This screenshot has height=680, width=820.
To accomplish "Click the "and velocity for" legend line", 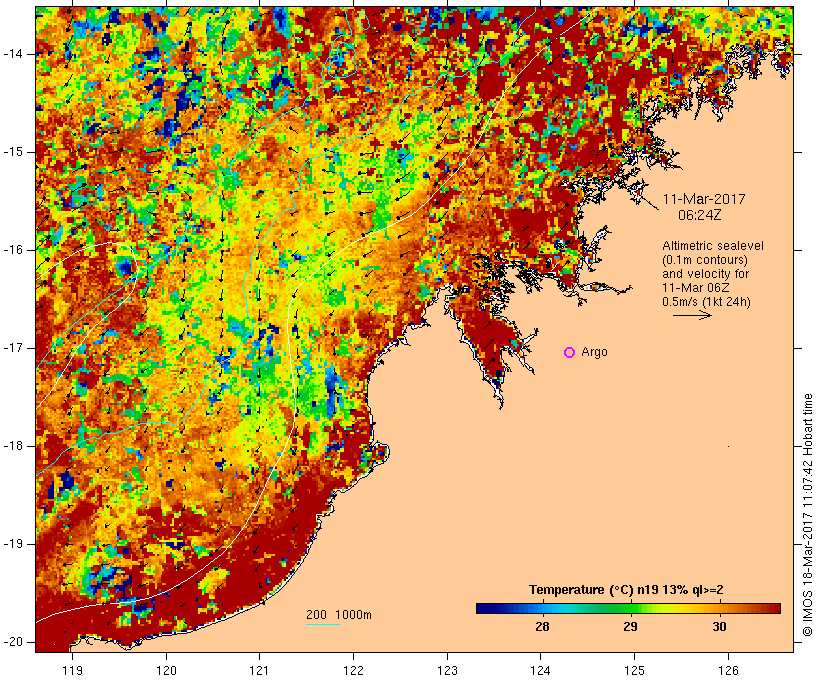I will point(705,274).
